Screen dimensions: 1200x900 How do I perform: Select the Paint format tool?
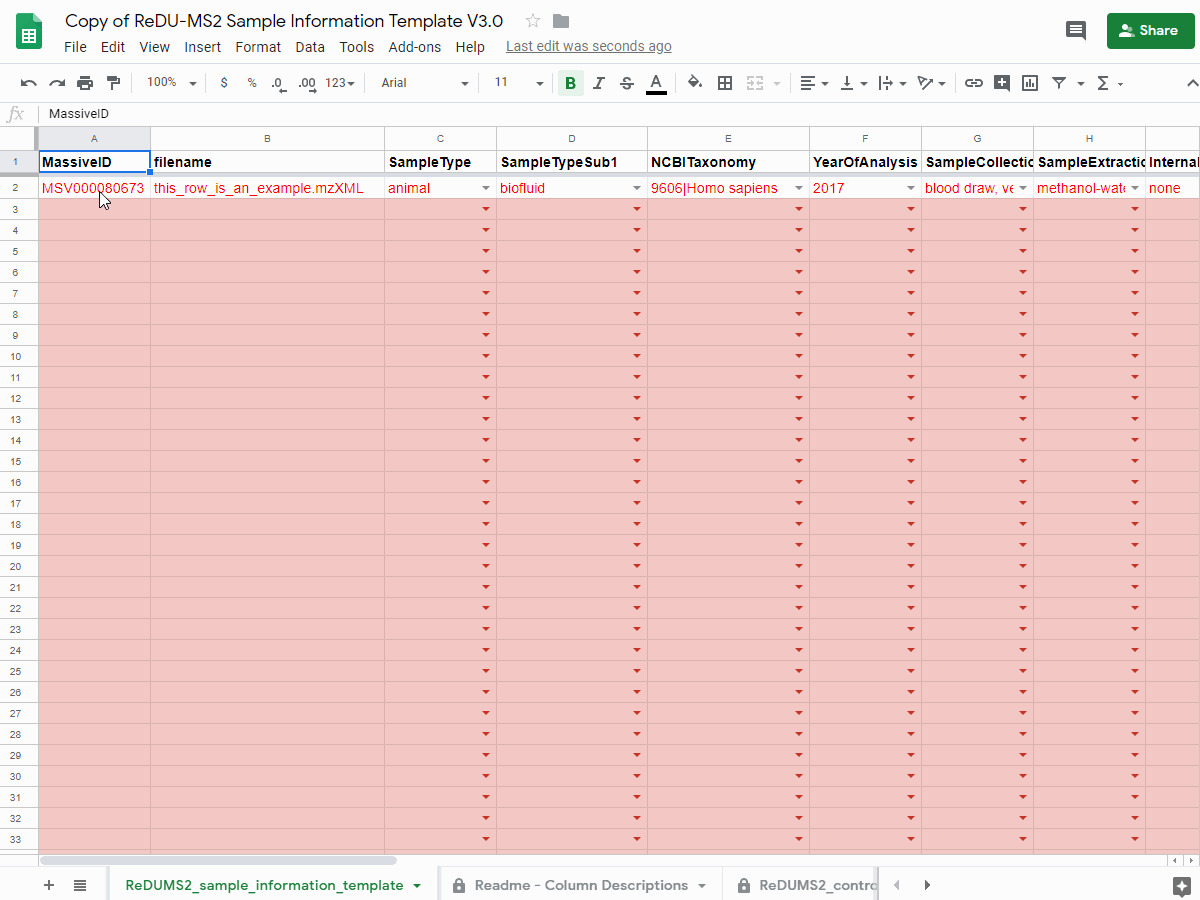tap(113, 83)
